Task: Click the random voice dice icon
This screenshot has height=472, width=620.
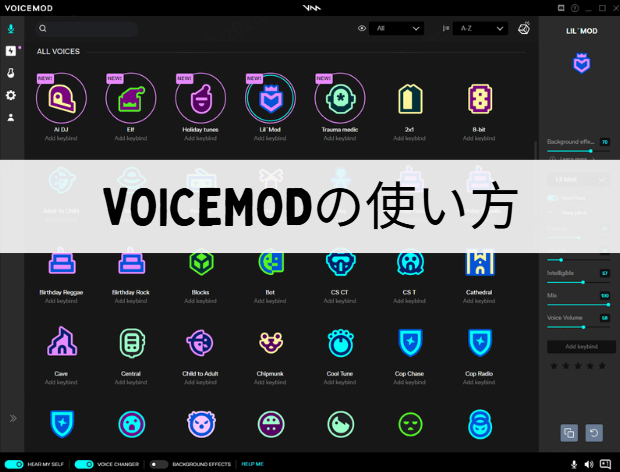Action: pyautogui.click(x=524, y=28)
